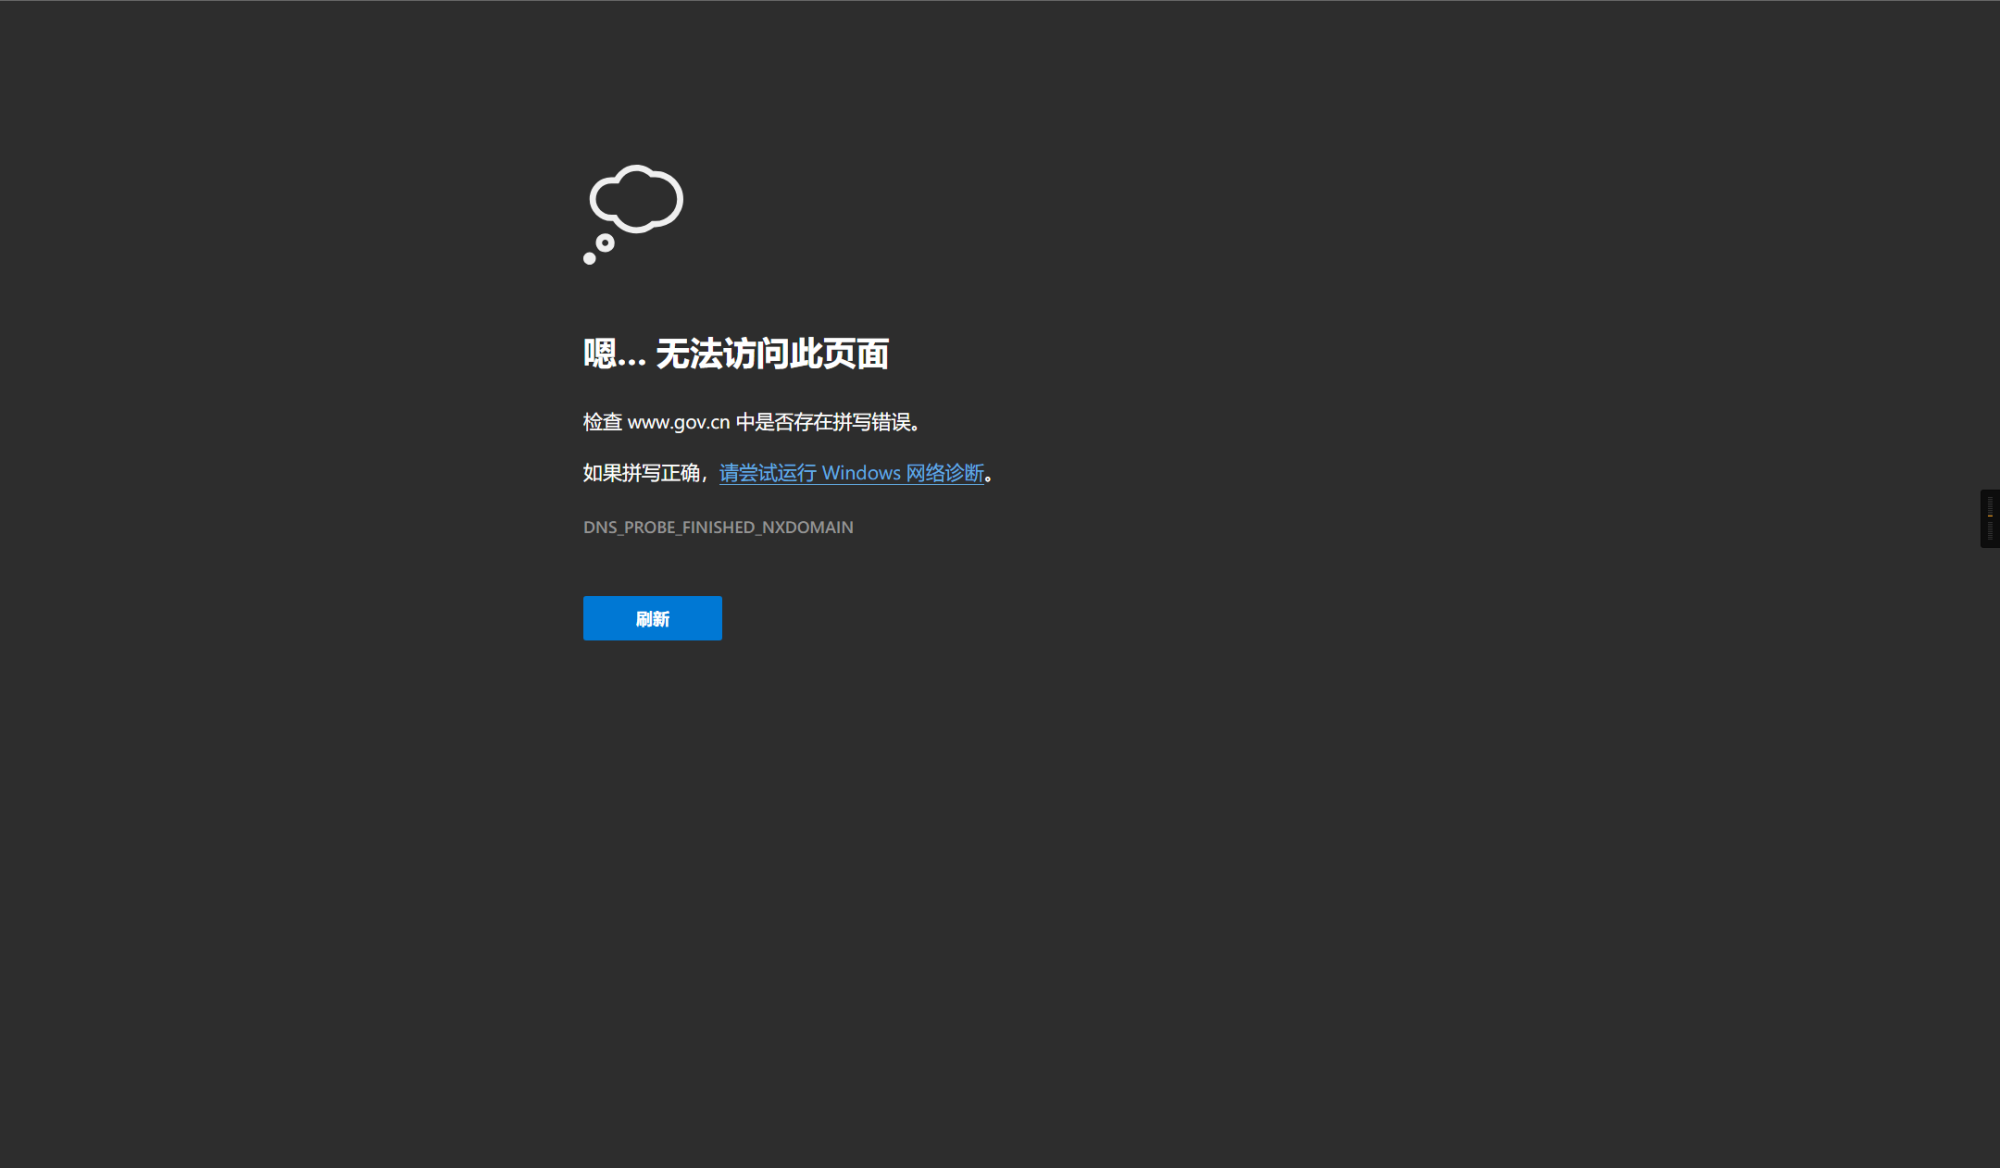2000x1168 pixels.
Task: Click the cloud thought-bubble illustration
Action: 637,197
